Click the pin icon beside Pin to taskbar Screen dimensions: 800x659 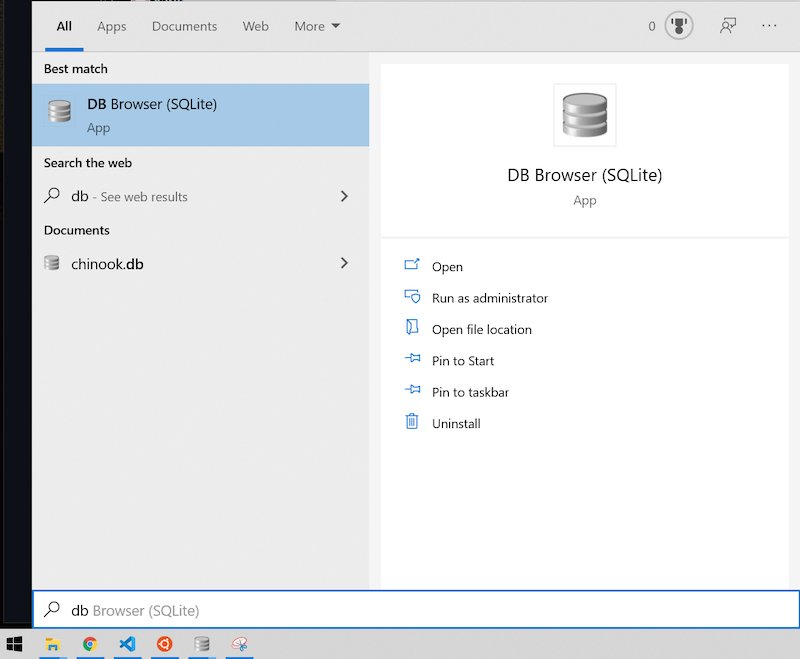[x=413, y=392]
